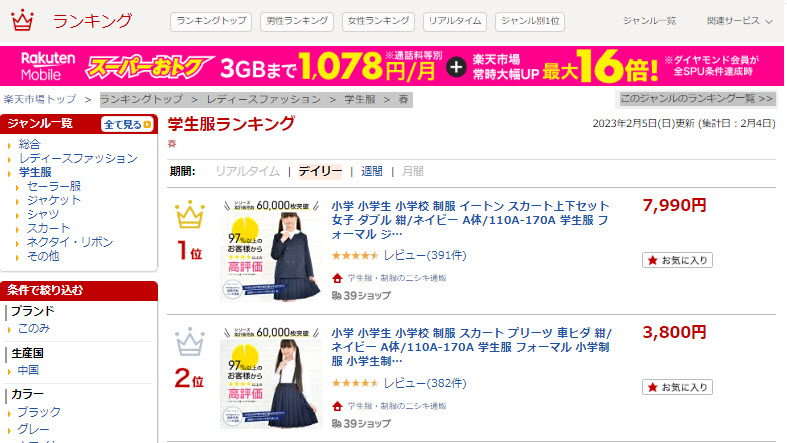Open the 全て見る genre list button

pyautogui.click(x=127, y=124)
